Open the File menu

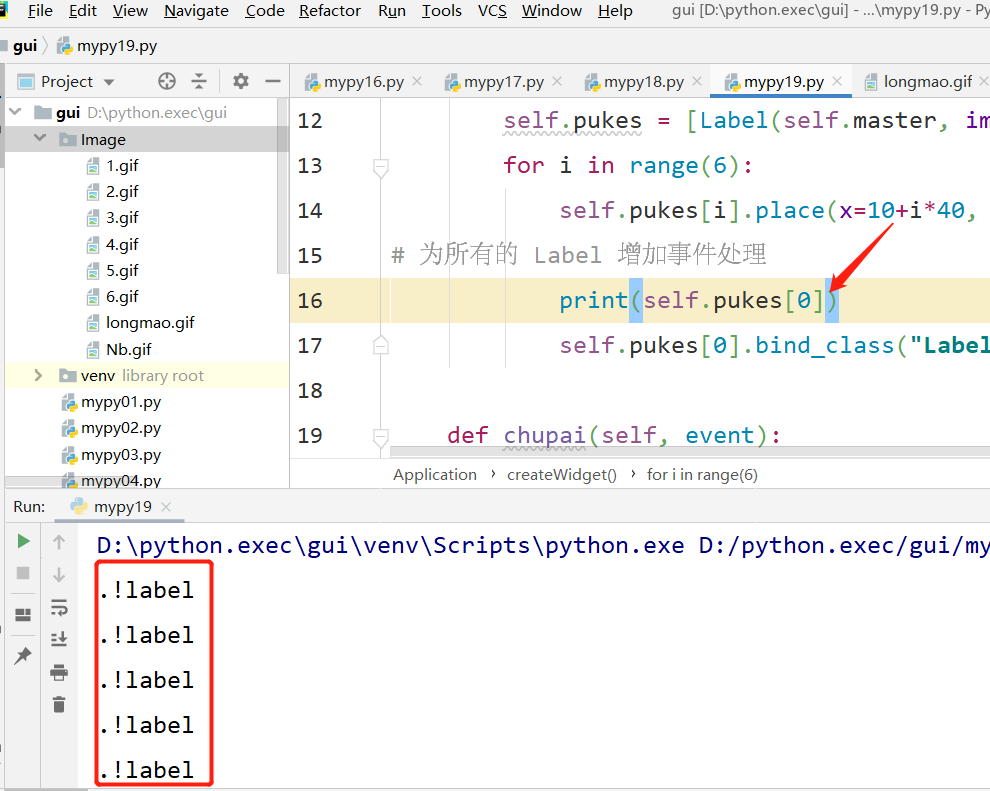(40, 11)
